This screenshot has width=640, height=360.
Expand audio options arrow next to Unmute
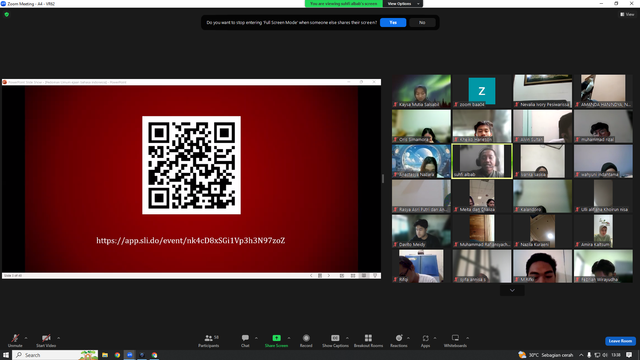[26, 338]
